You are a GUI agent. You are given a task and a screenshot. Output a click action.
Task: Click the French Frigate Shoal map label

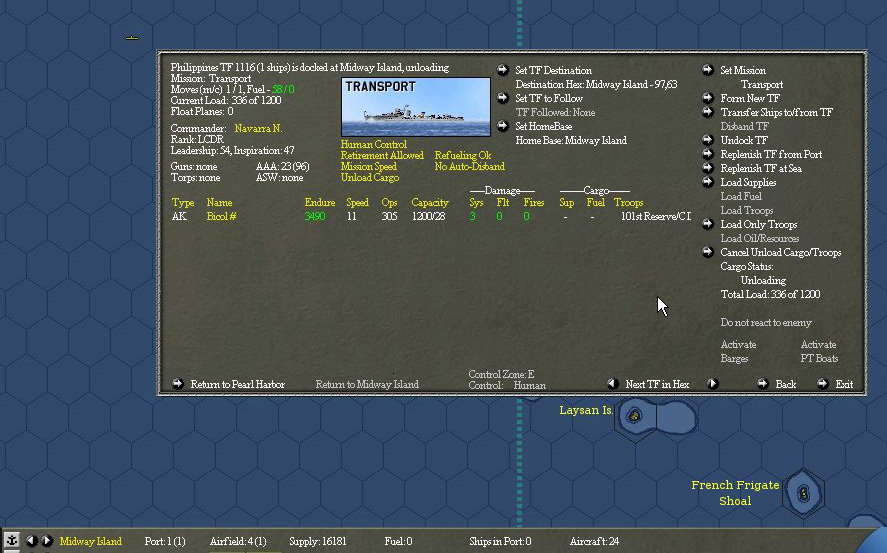click(735, 492)
